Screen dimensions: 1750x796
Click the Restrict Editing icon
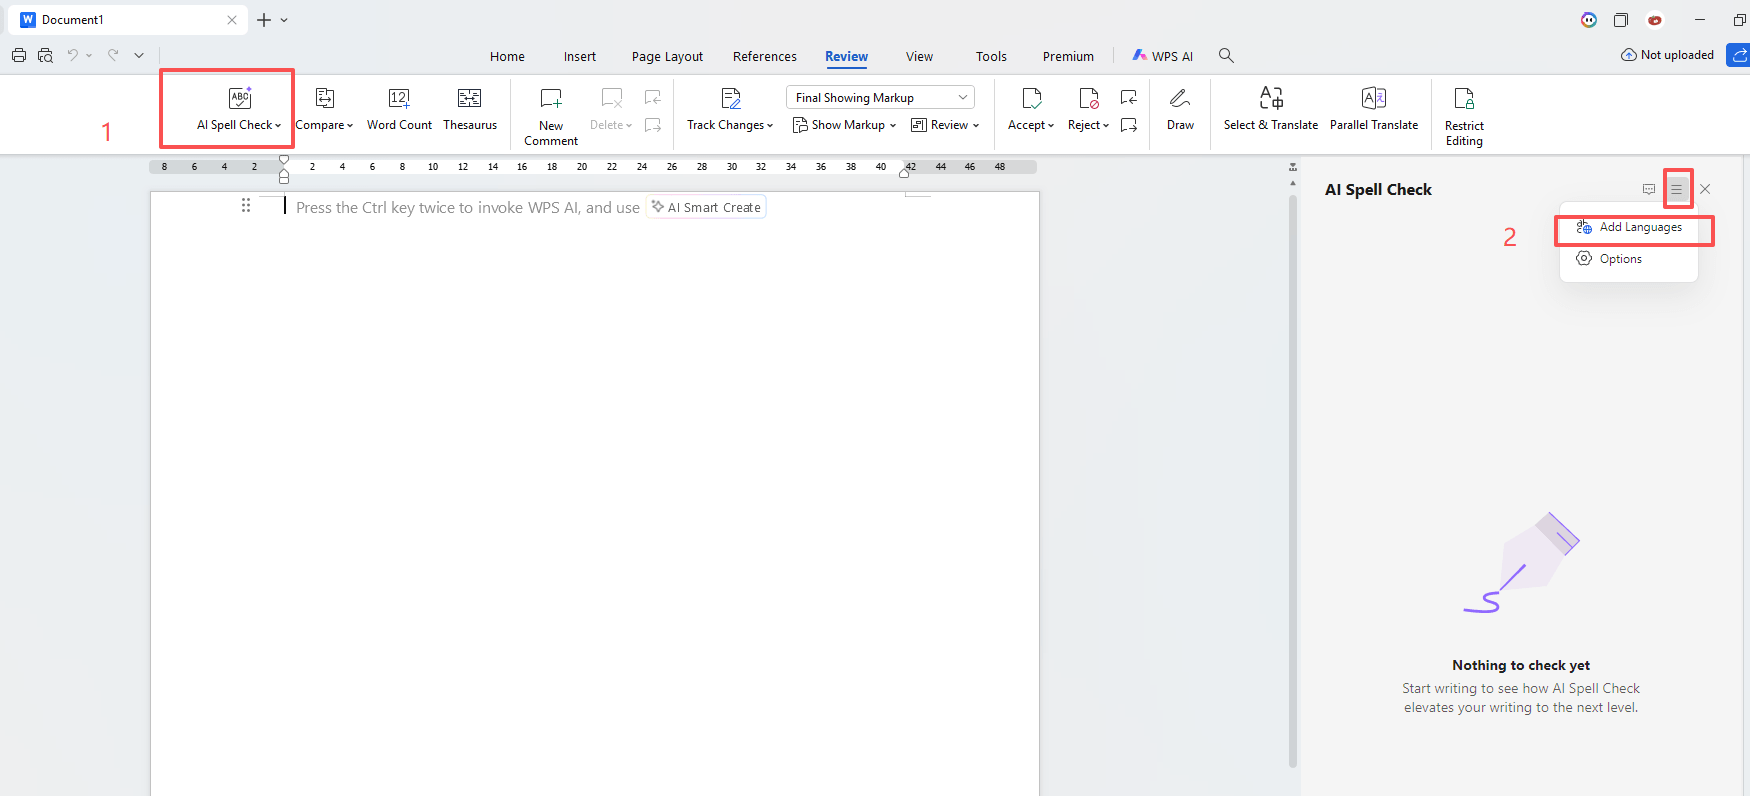click(1464, 98)
